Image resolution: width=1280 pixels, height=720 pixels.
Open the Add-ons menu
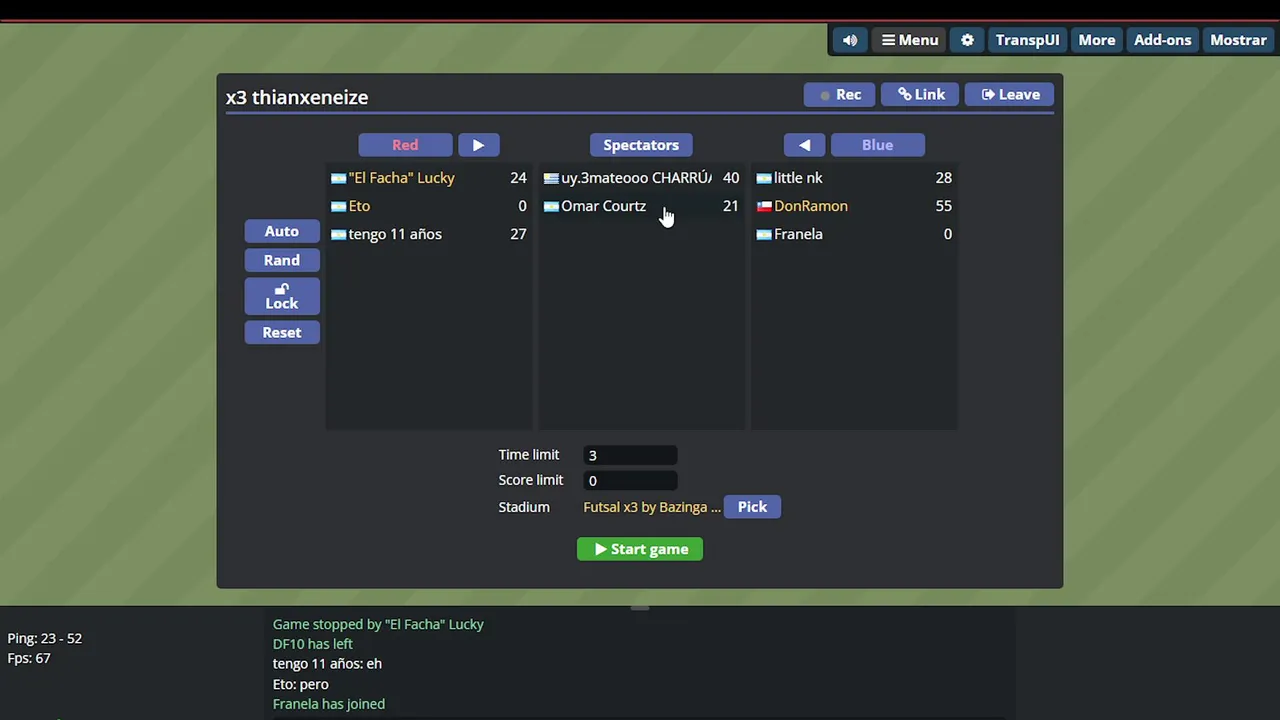[x=1162, y=40]
